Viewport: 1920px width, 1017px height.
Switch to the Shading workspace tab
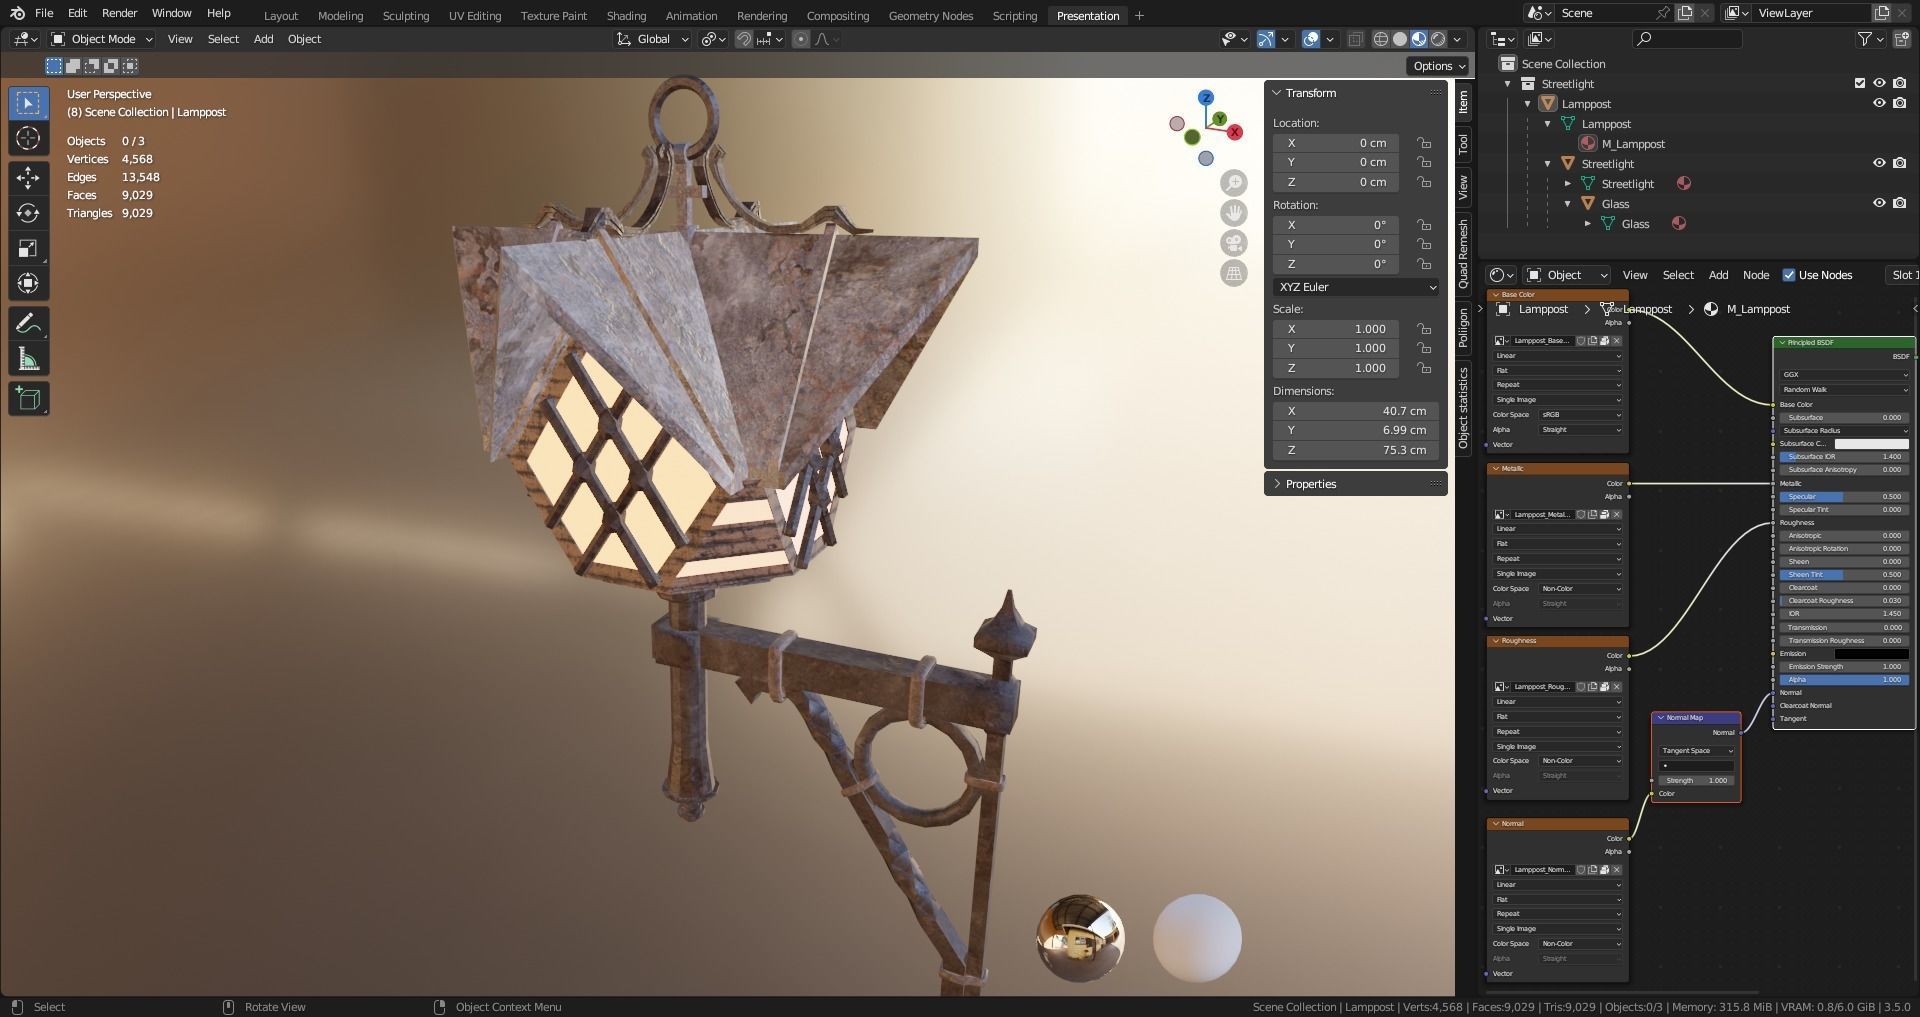pos(626,15)
